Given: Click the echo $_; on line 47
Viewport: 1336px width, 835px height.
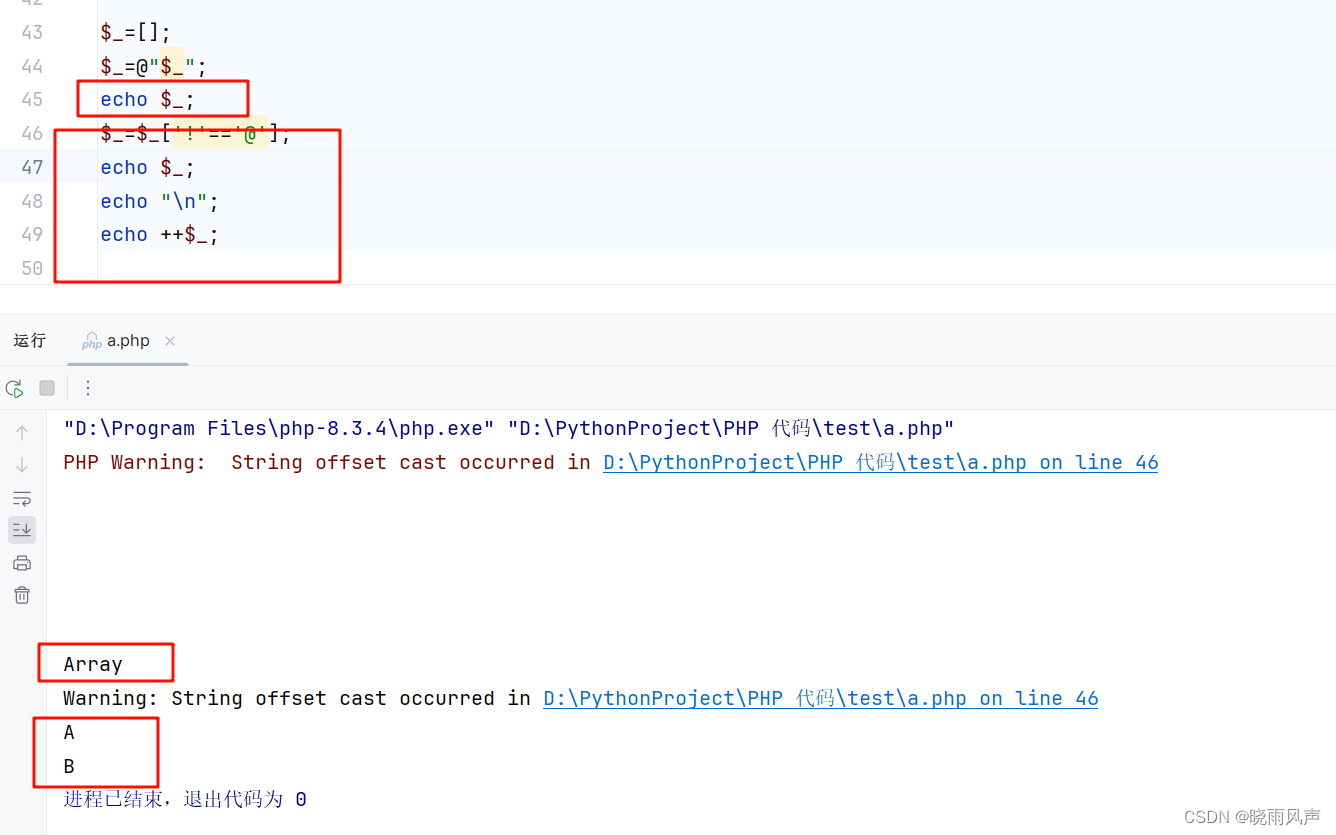Looking at the screenshot, I should click(x=148, y=167).
